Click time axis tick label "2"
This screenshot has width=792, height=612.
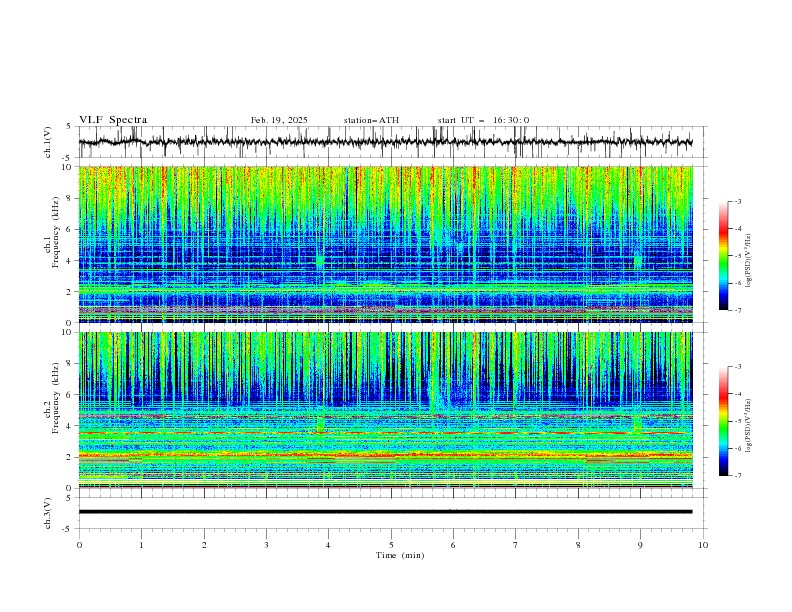204,545
